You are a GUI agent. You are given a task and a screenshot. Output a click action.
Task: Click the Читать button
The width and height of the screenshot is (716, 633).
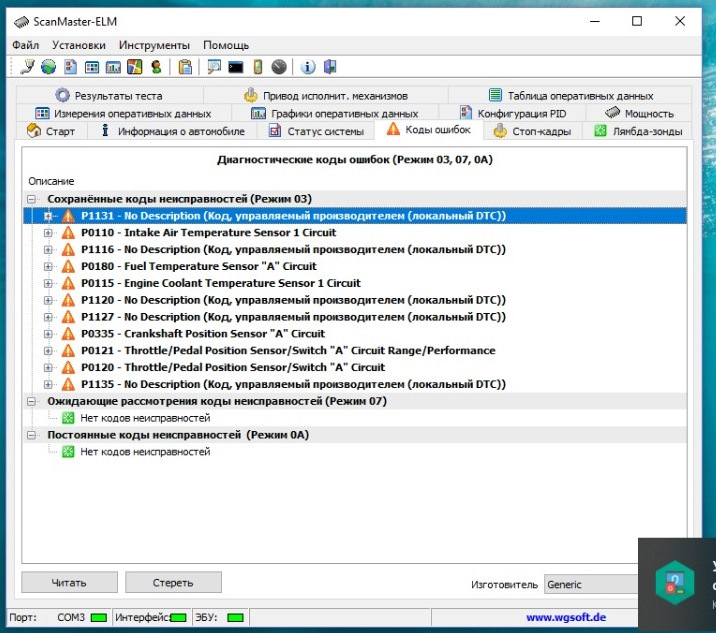(69, 582)
